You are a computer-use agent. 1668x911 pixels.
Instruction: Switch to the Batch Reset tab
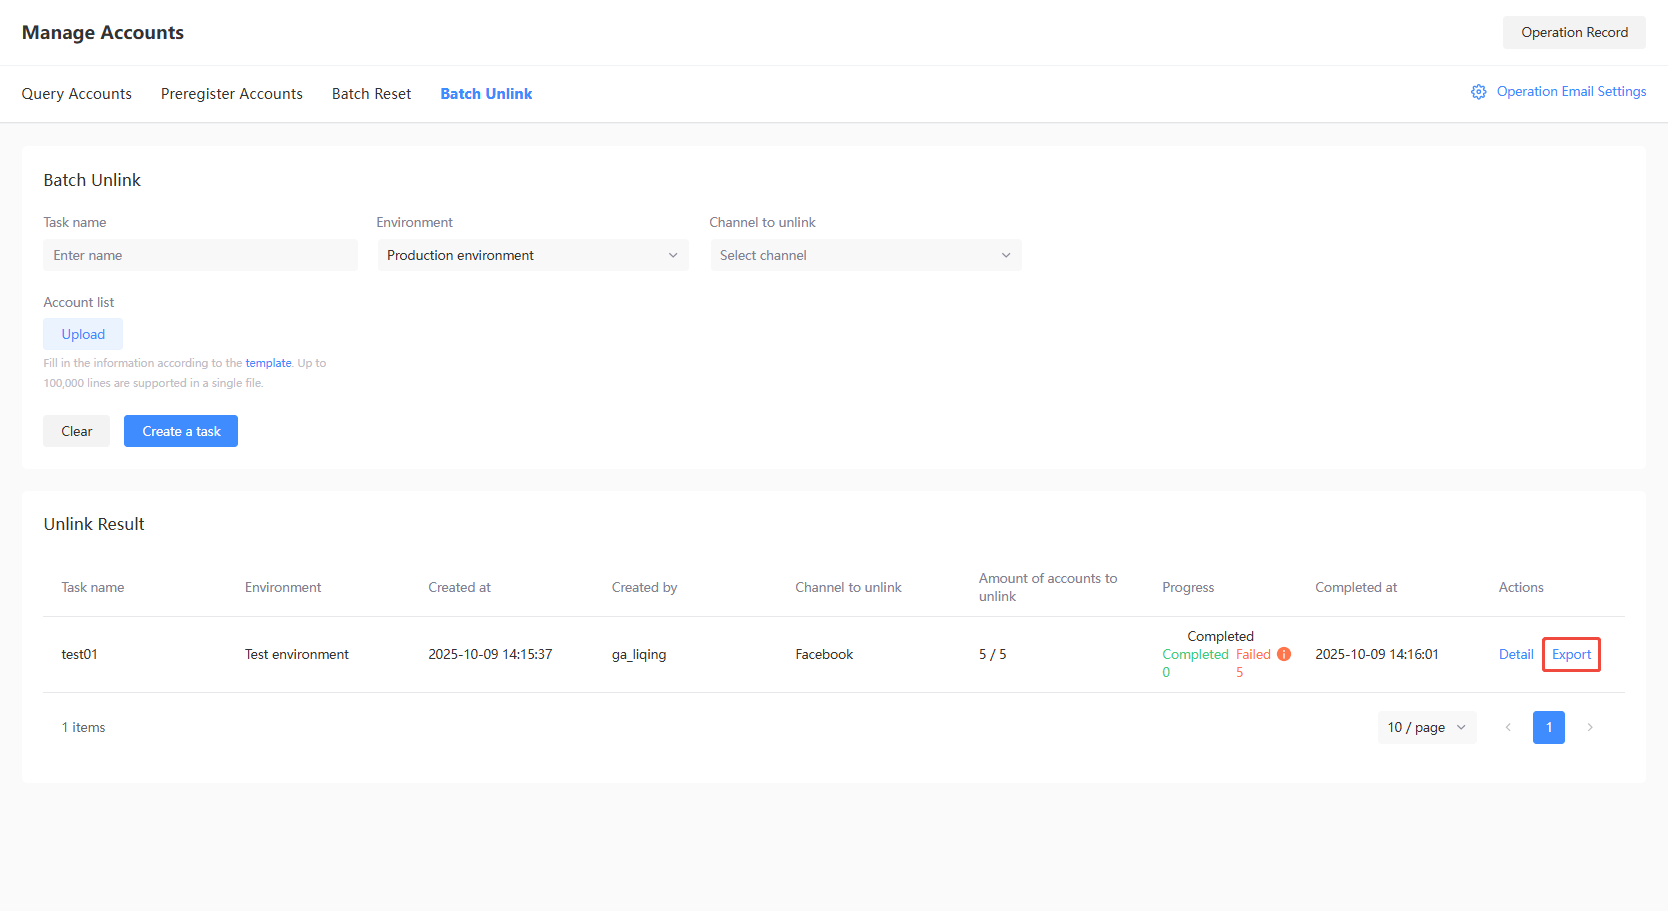(371, 94)
